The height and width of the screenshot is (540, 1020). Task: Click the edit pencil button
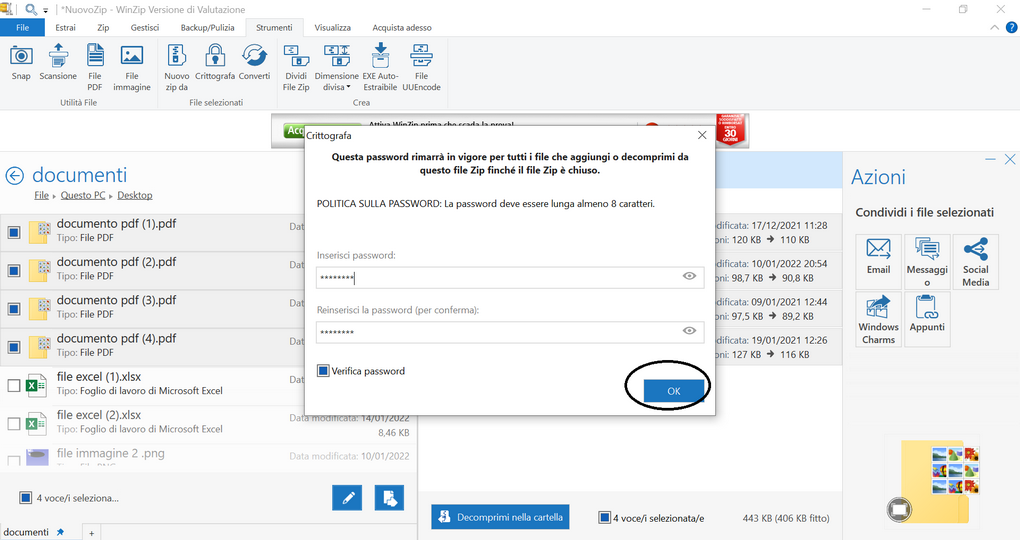pos(347,498)
